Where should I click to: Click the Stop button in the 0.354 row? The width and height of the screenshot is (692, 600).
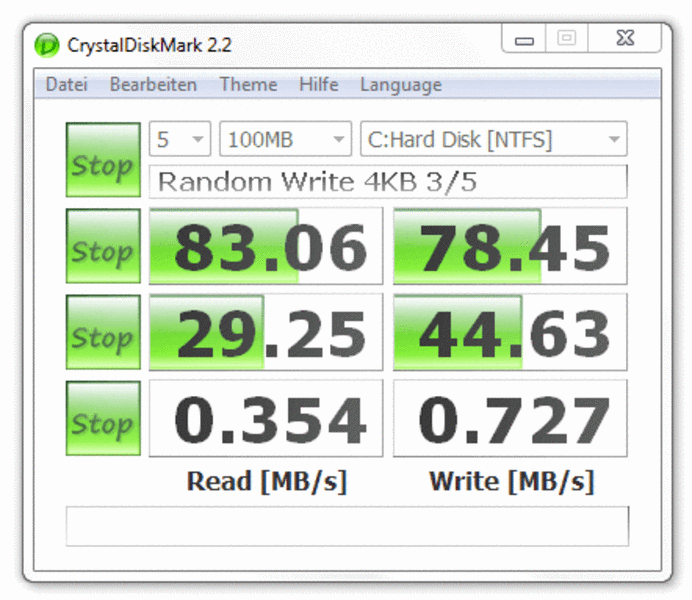103,418
